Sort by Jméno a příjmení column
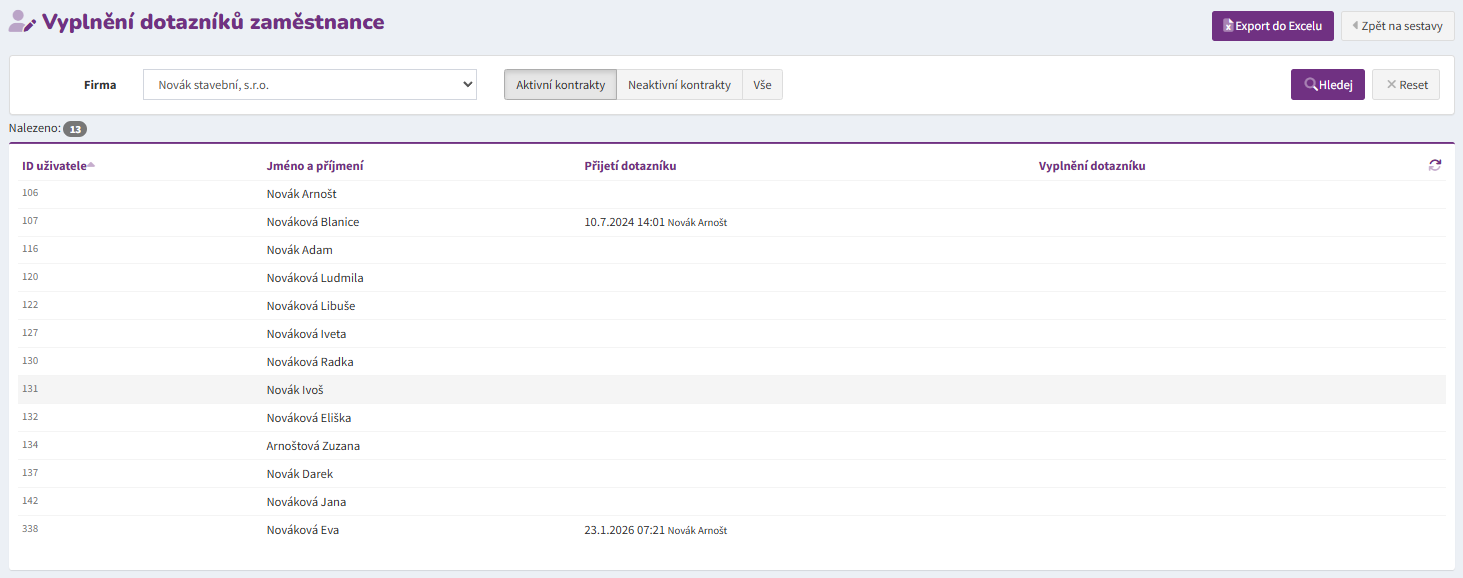Viewport: 1463px width, 578px height. (x=314, y=166)
